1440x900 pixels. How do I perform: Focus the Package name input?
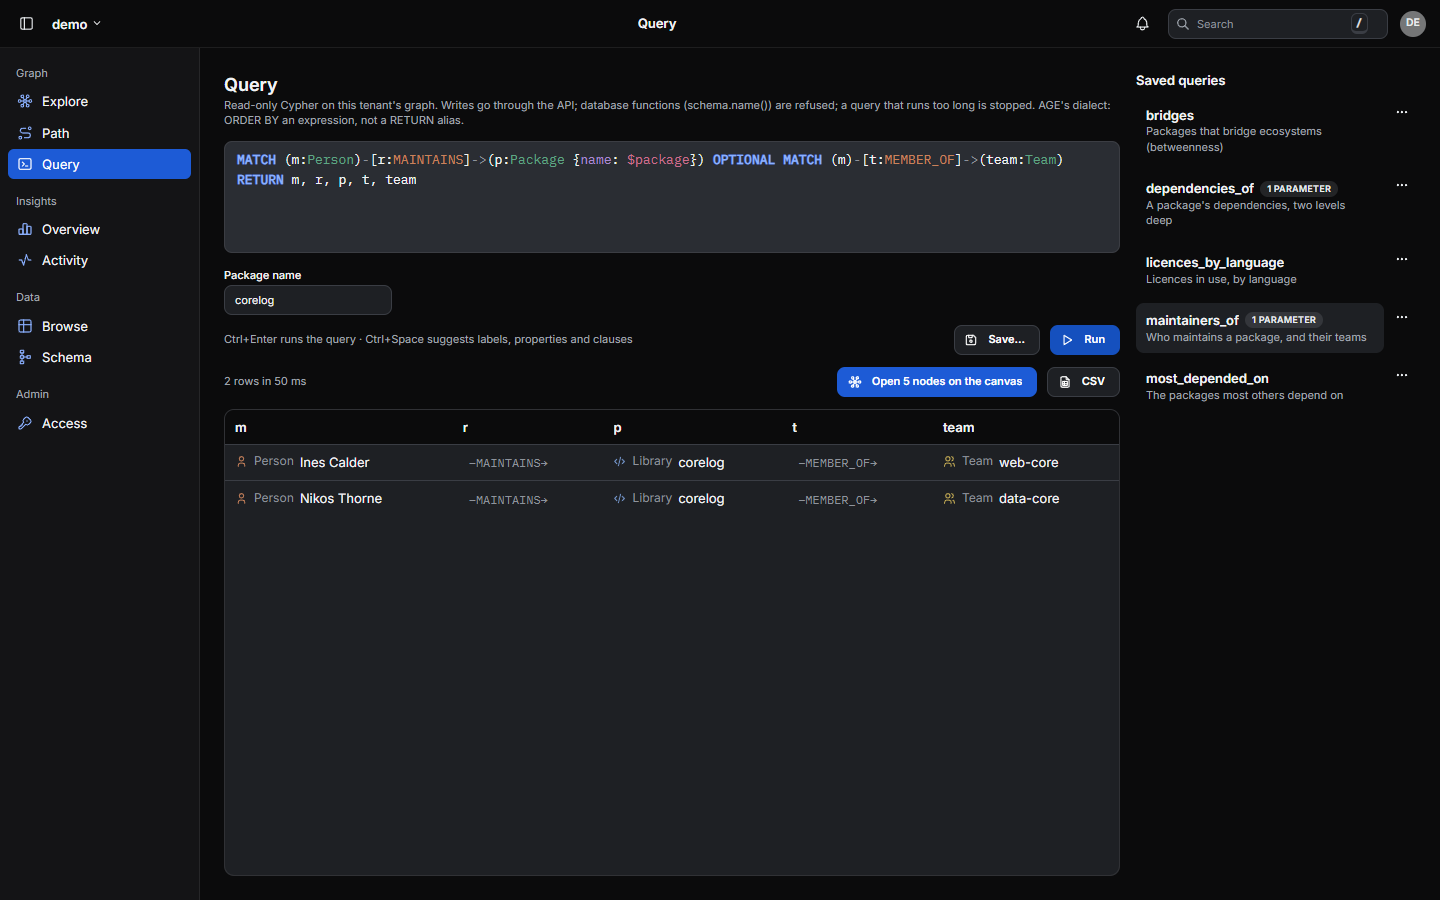pos(307,300)
